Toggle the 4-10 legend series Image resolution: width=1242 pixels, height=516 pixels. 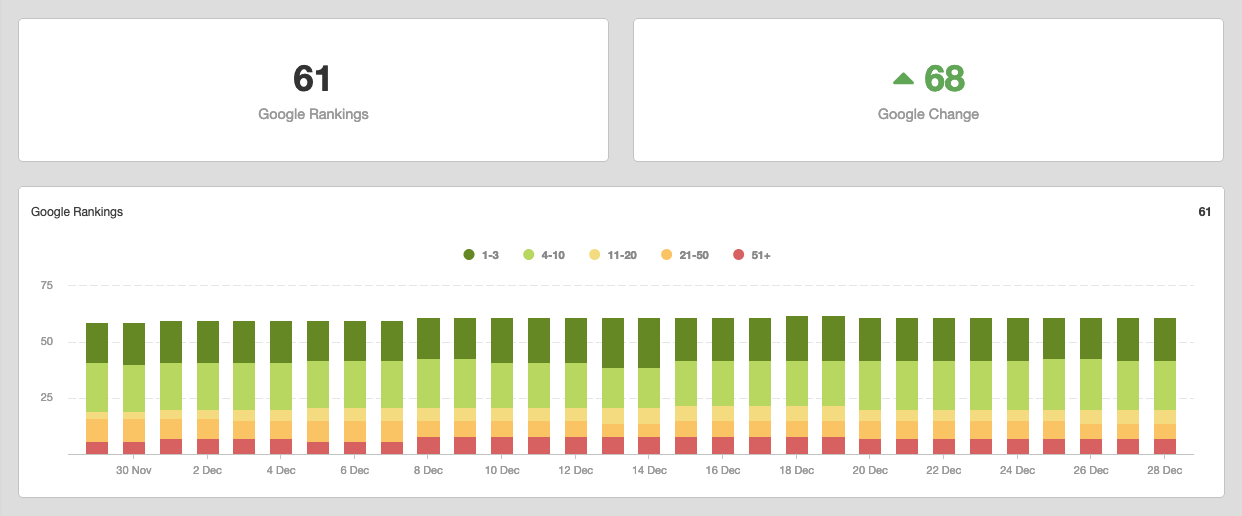(x=544, y=255)
